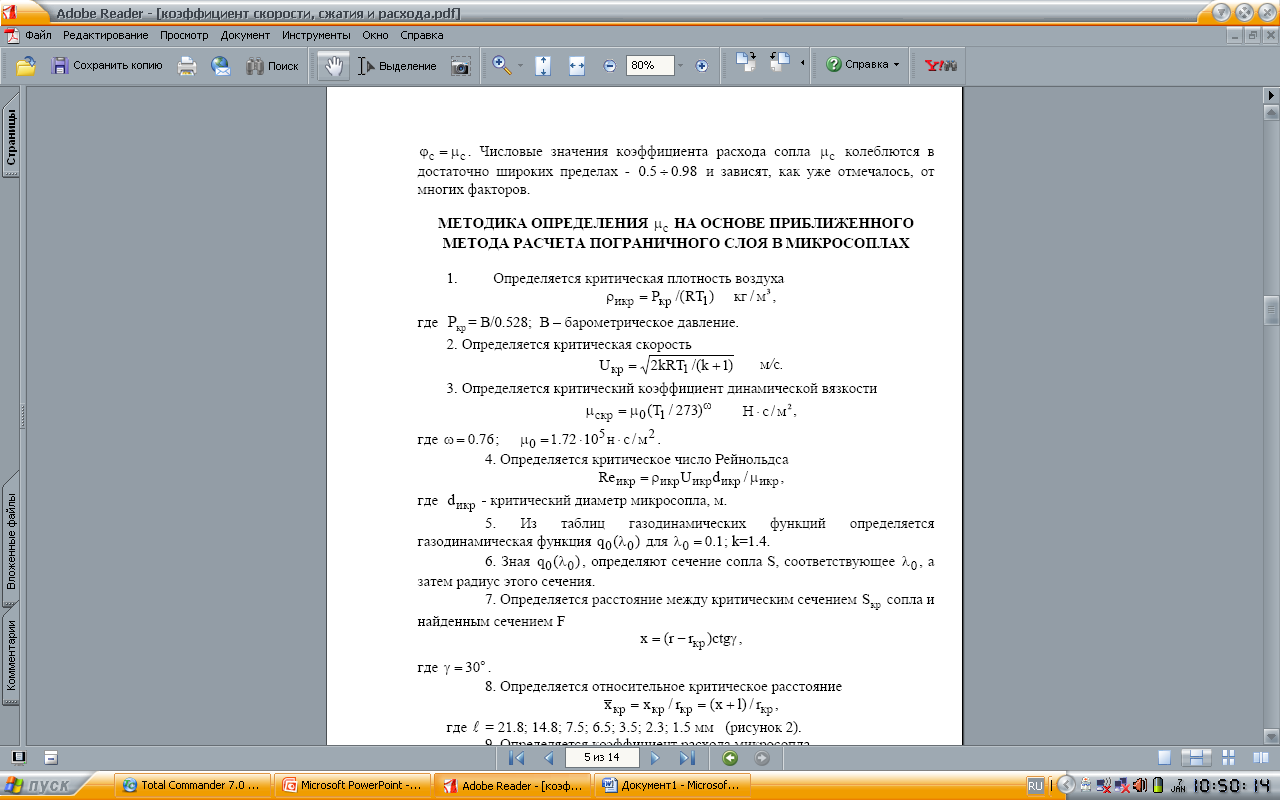
Task: Expand the rotate toolbar small arrow
Action: tap(803, 64)
